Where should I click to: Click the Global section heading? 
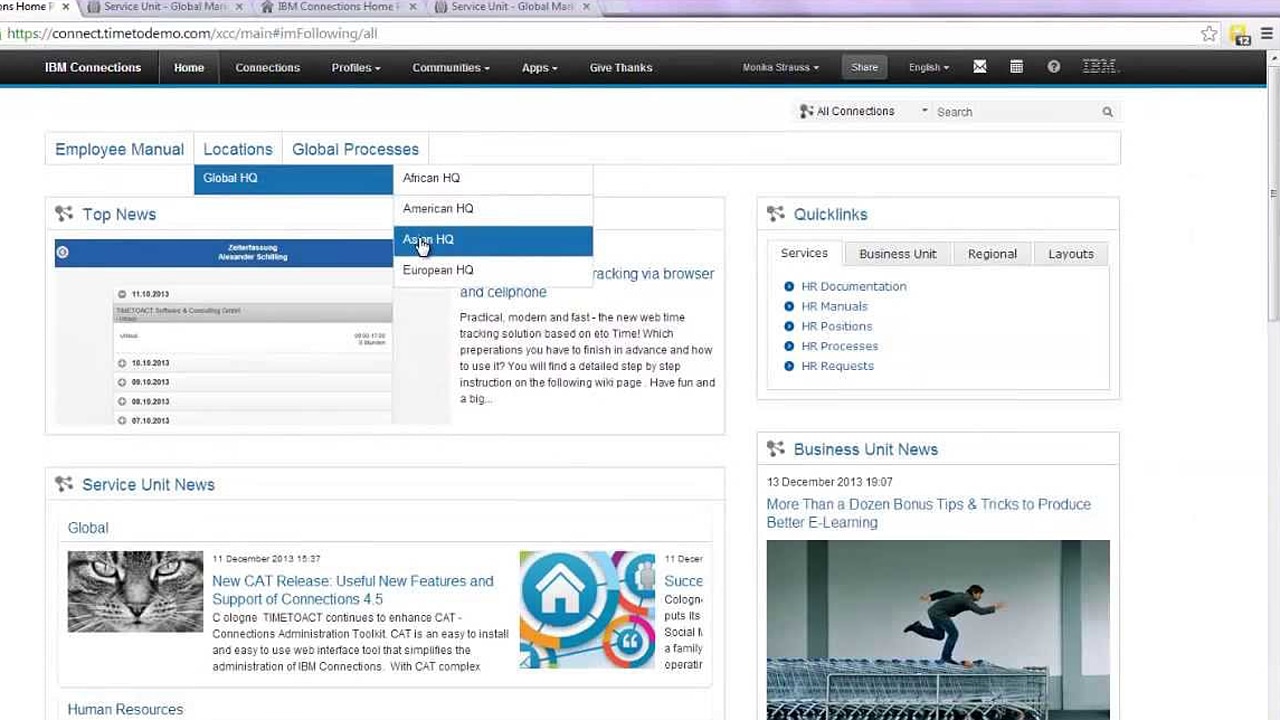[x=88, y=528]
